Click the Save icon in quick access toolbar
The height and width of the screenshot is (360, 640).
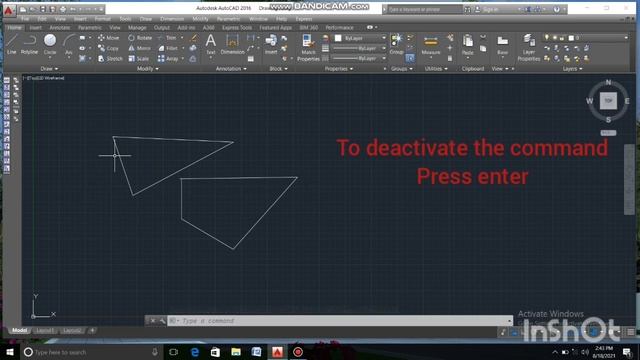point(43,9)
